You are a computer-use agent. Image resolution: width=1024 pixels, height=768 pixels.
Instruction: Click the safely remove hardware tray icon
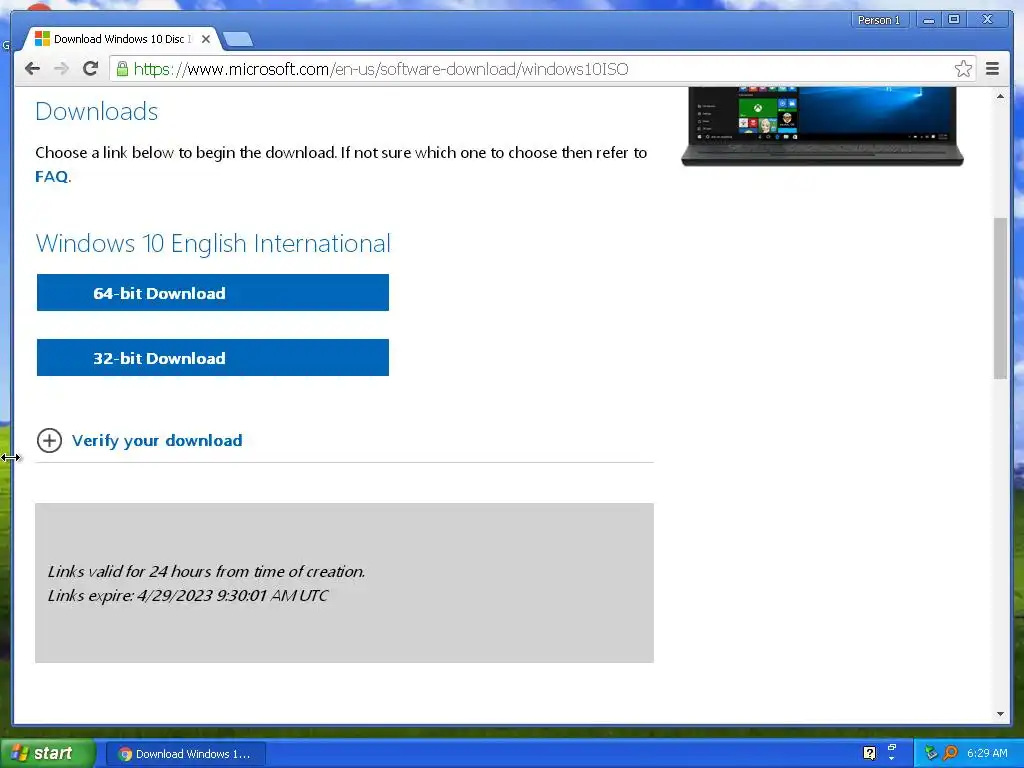click(931, 753)
